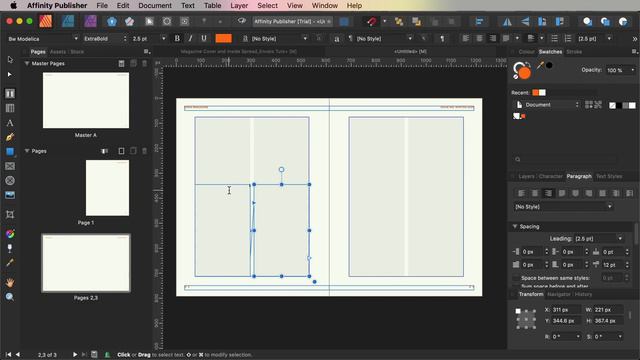Enable Space between same styles checkbox
The width and height of the screenshot is (640, 360).
(x=516, y=278)
